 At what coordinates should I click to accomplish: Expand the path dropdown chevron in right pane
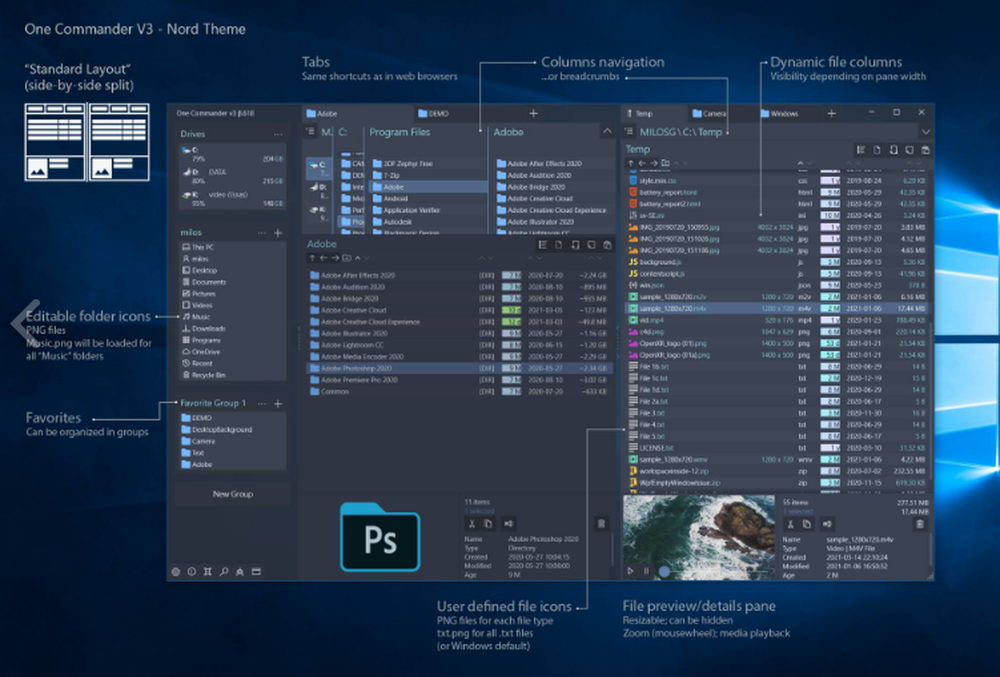[925, 132]
